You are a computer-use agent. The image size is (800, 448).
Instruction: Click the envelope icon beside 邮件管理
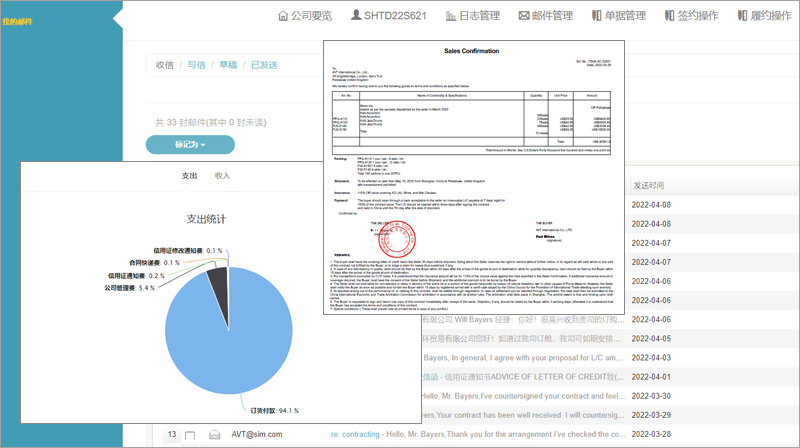click(x=524, y=16)
